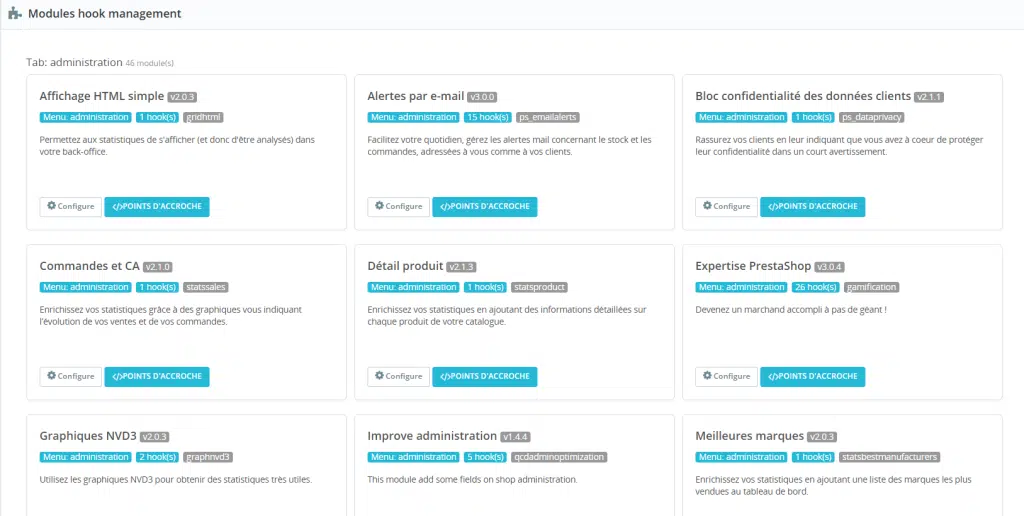Click the qcdadminoptimization tag on Improve administration
This screenshot has width=1024, height=516.
pos(560,457)
